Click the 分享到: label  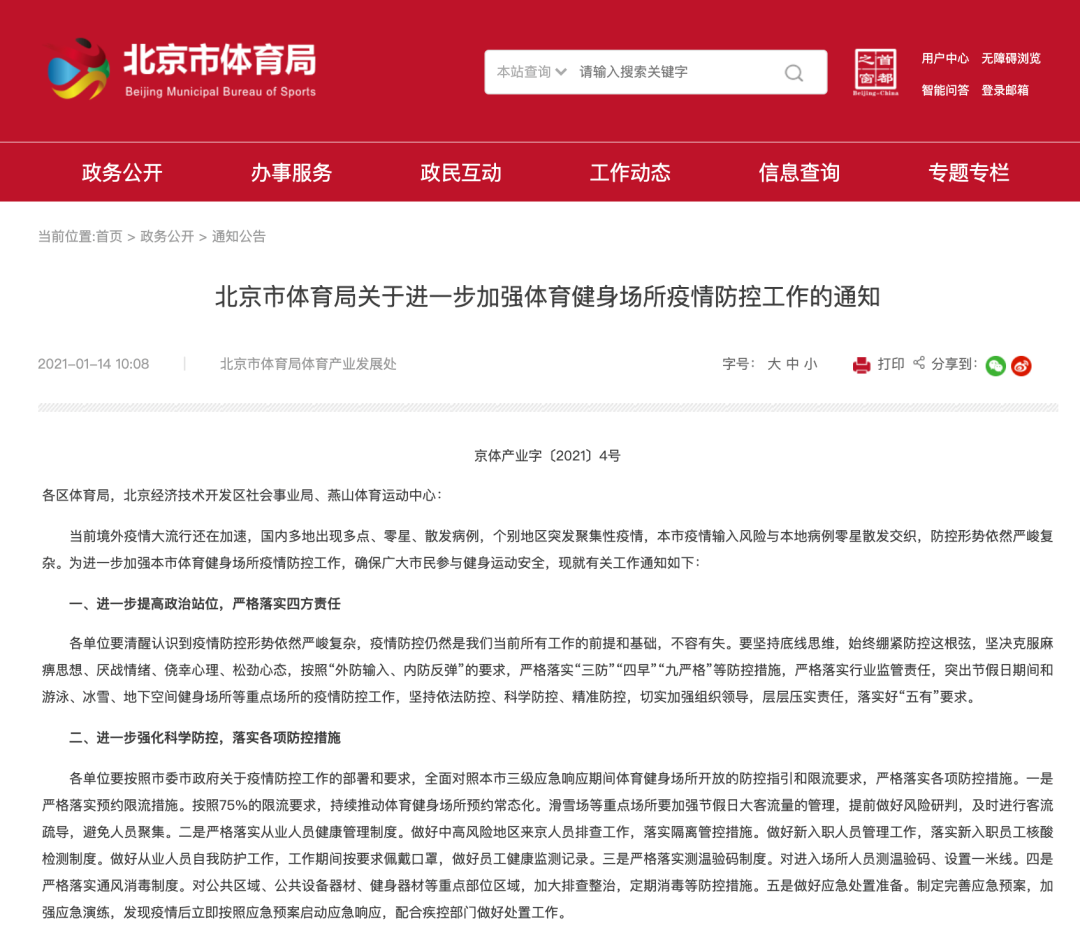click(x=954, y=364)
